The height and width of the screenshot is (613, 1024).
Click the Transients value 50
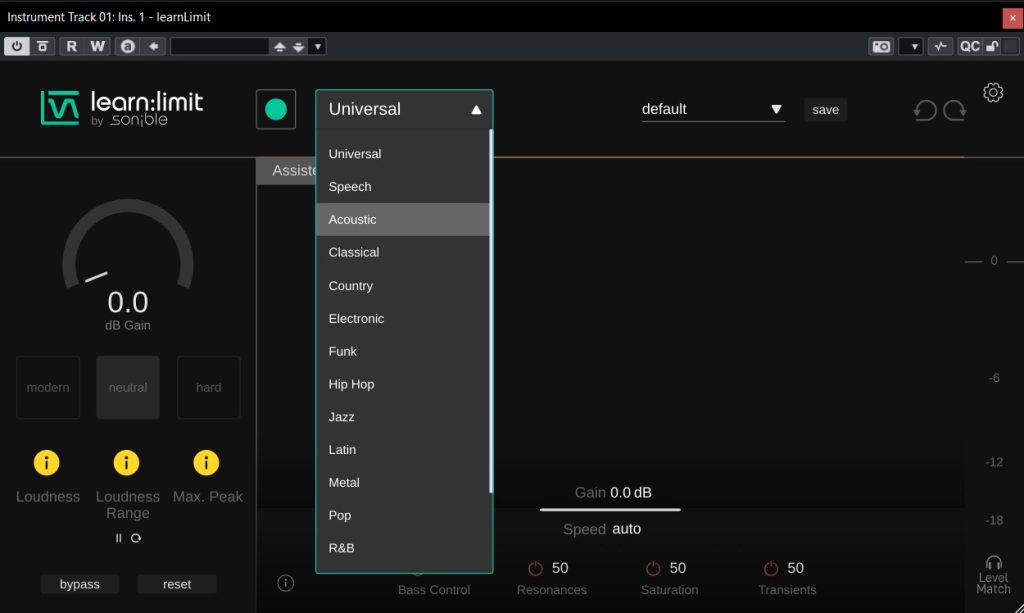pyautogui.click(x=795, y=568)
